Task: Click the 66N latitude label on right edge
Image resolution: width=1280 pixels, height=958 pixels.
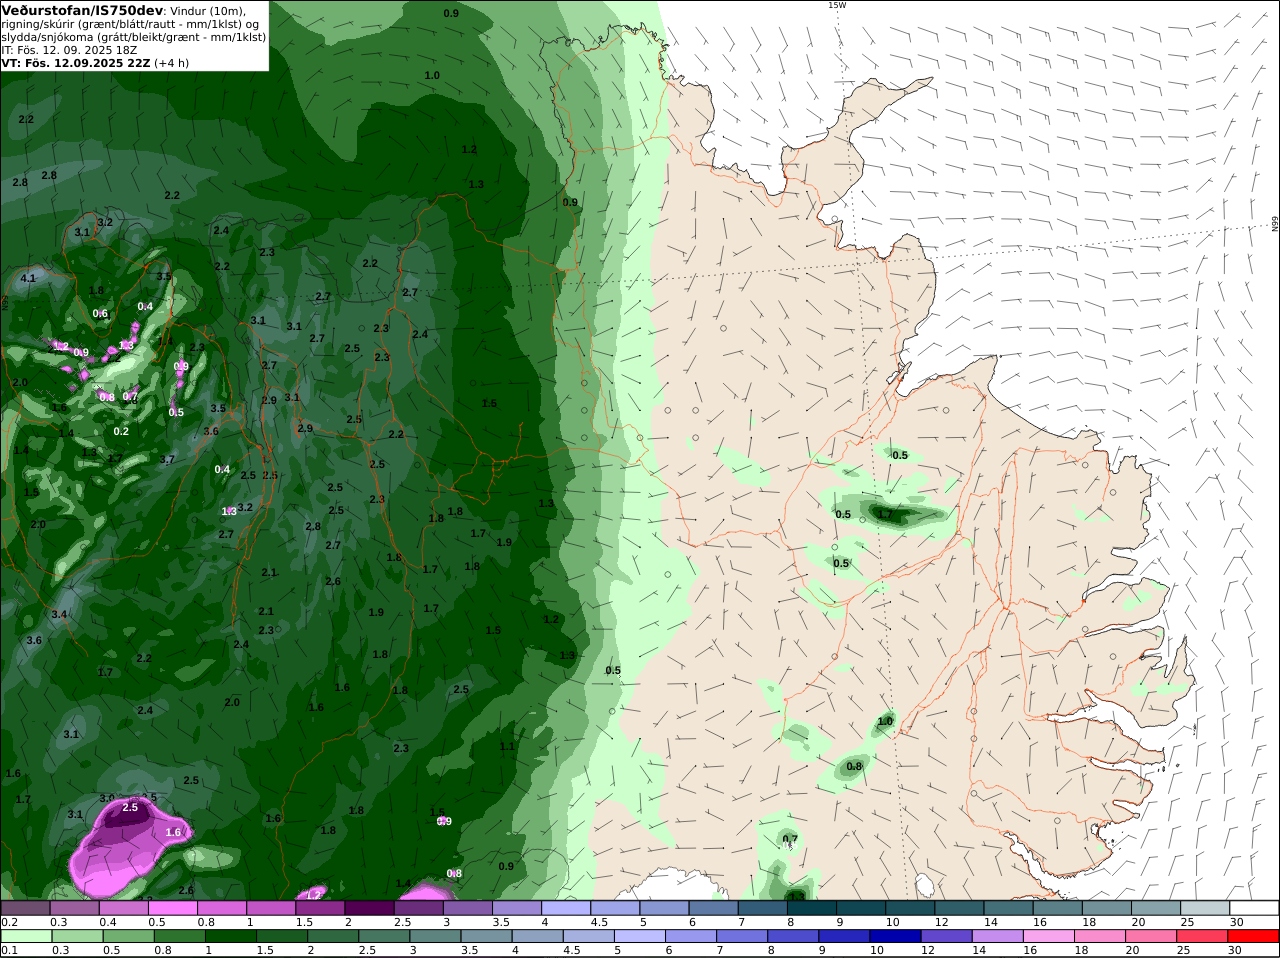Action: (x=1275, y=225)
